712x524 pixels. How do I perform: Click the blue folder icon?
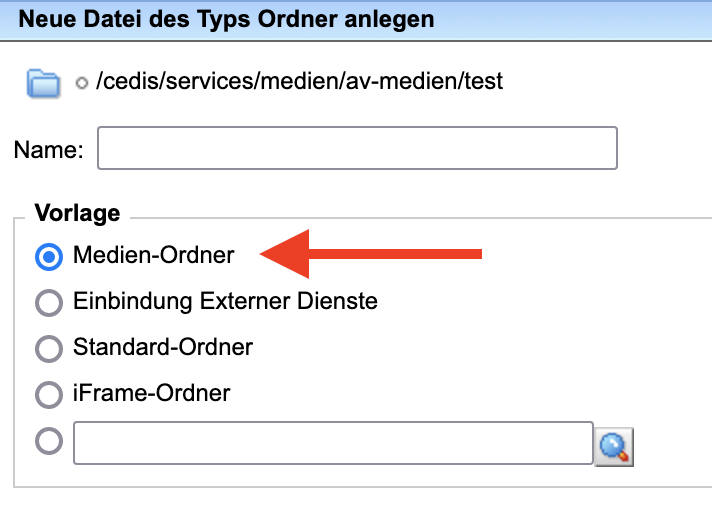[x=43, y=83]
